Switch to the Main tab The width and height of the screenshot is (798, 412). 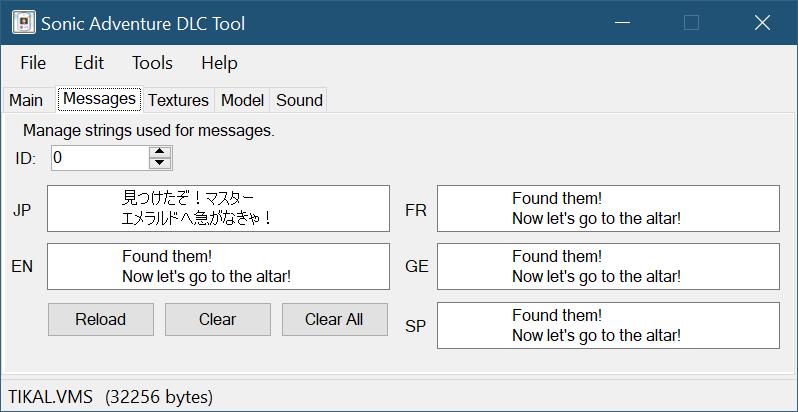26,100
